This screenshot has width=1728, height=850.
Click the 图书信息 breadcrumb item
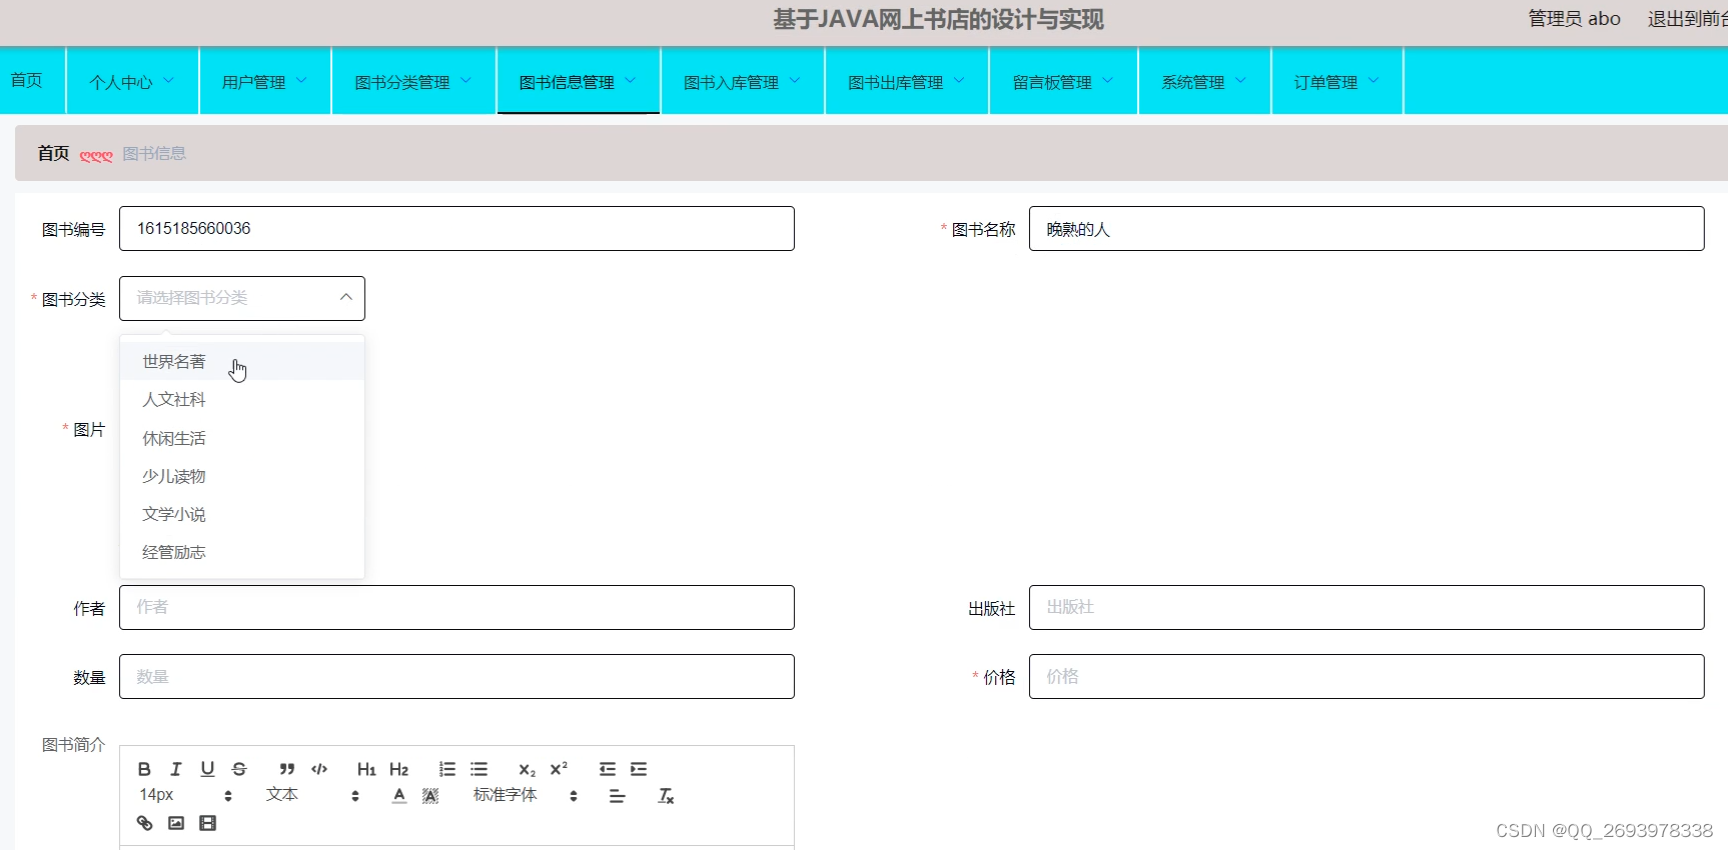tap(154, 153)
